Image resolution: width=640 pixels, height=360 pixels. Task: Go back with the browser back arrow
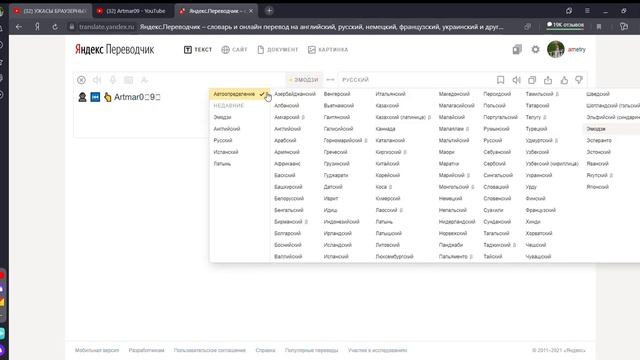pos(19,27)
